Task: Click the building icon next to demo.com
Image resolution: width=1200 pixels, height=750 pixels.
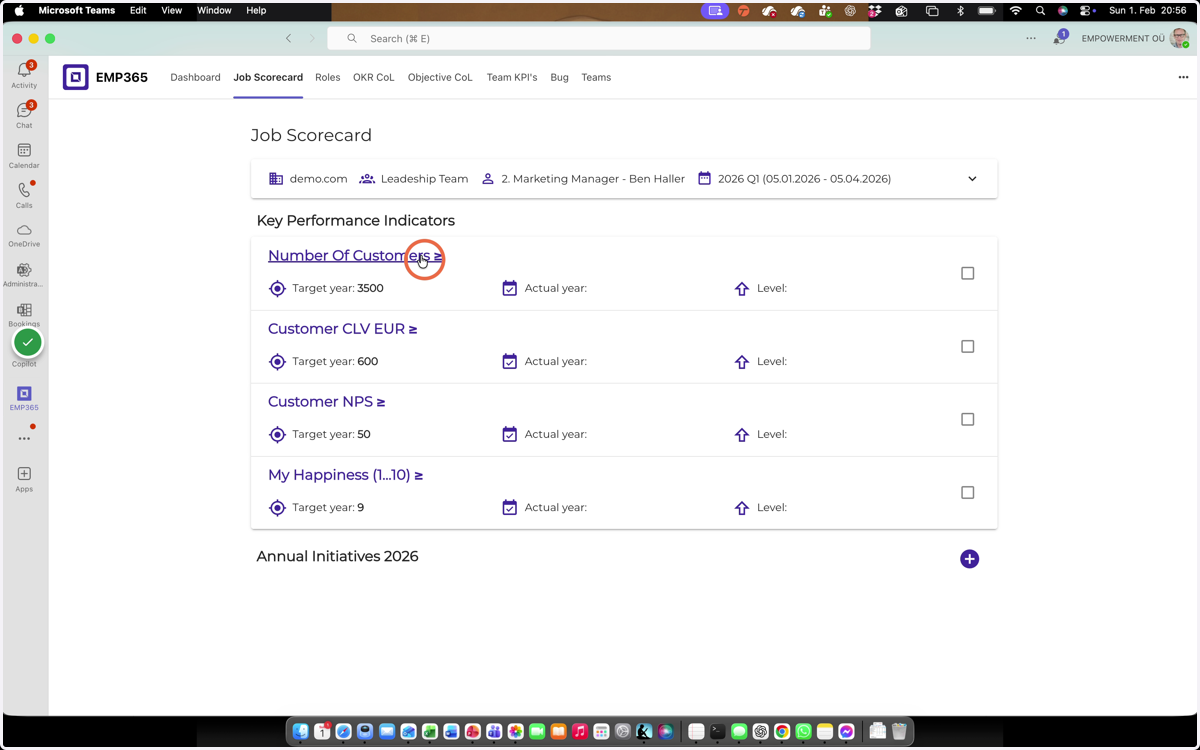Action: click(276, 178)
